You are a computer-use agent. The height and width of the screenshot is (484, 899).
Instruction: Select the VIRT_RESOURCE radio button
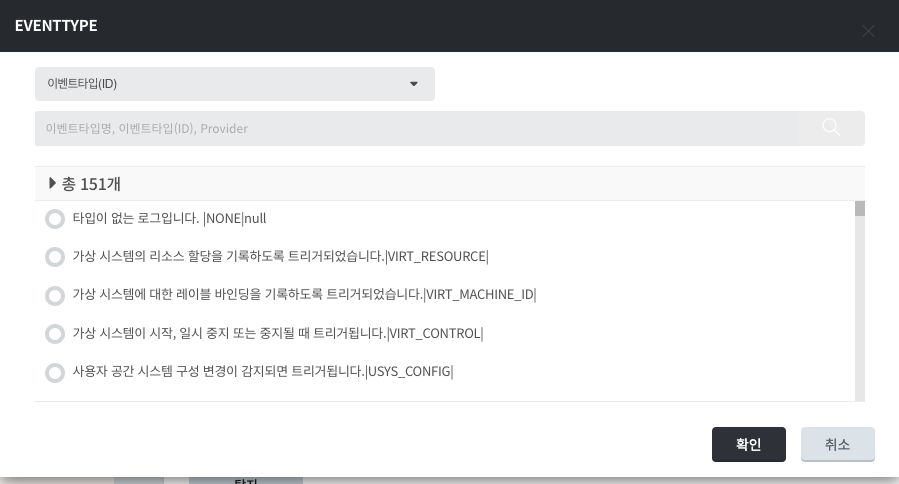55,257
